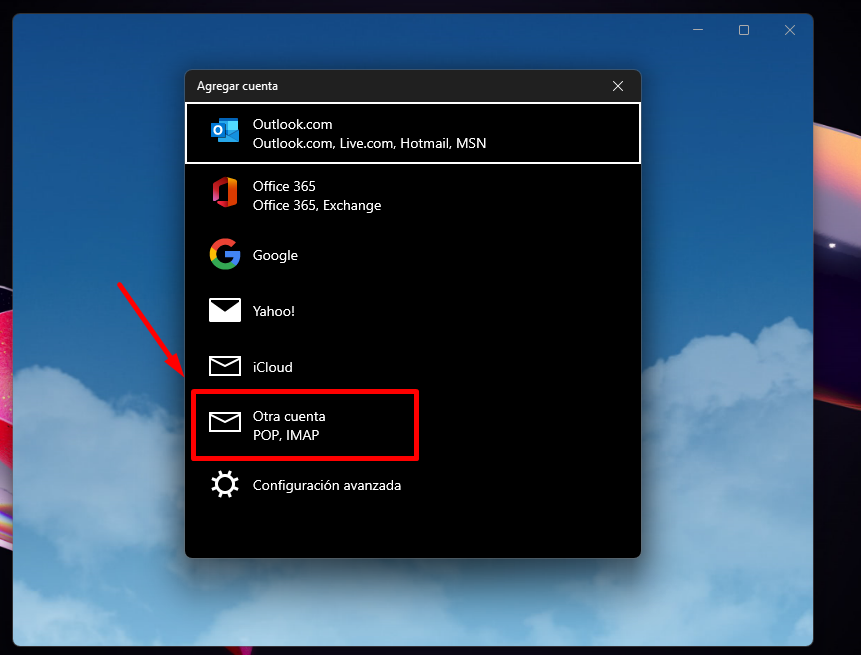Minimize the background Mail window
861x655 pixels.
click(x=698, y=30)
